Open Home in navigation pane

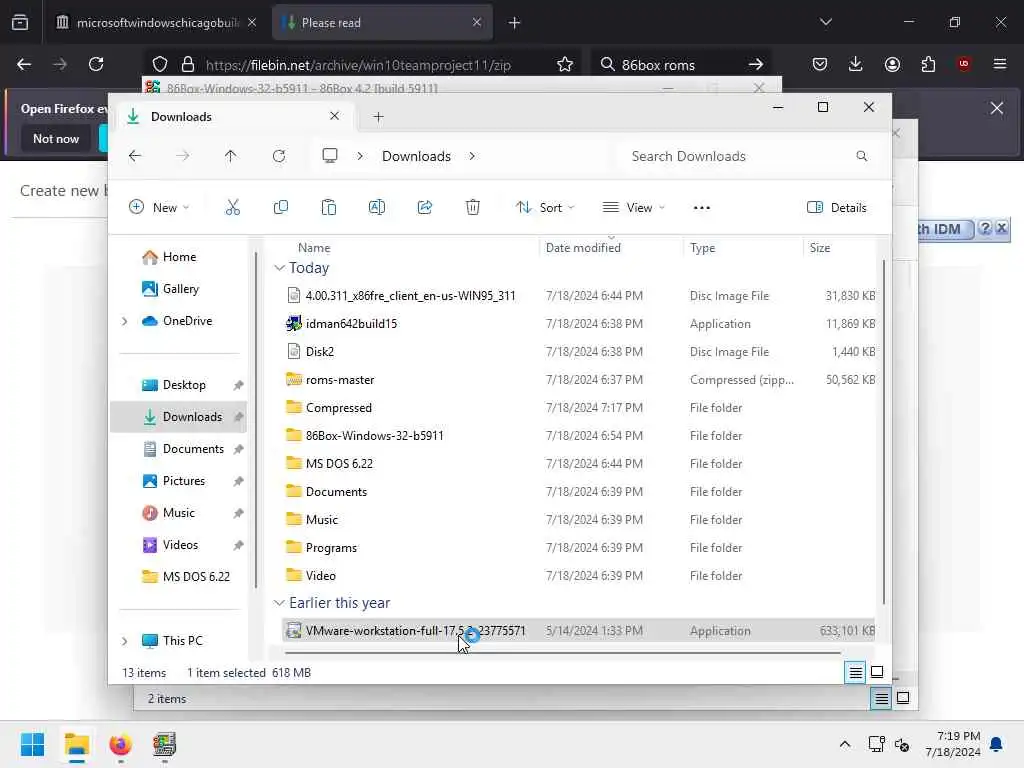pyautogui.click(x=179, y=257)
